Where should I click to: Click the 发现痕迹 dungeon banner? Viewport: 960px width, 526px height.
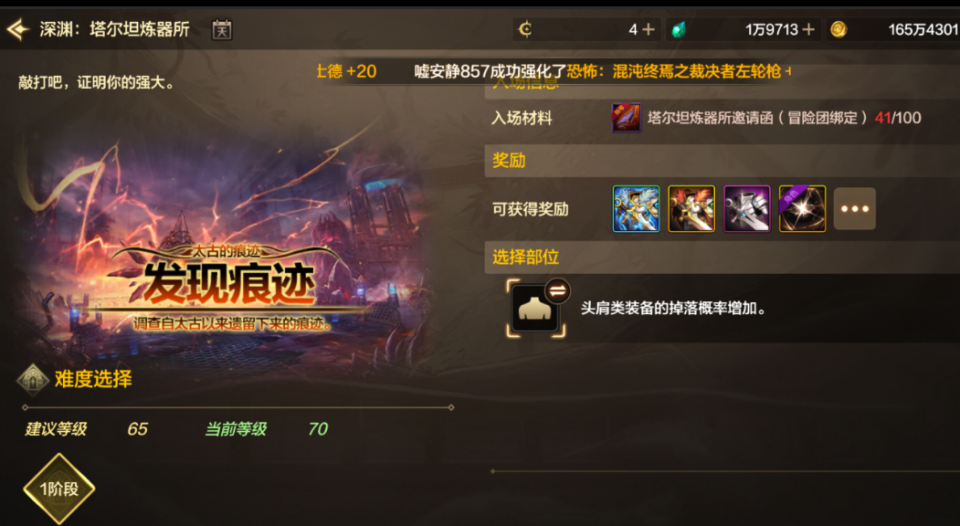click(x=228, y=285)
